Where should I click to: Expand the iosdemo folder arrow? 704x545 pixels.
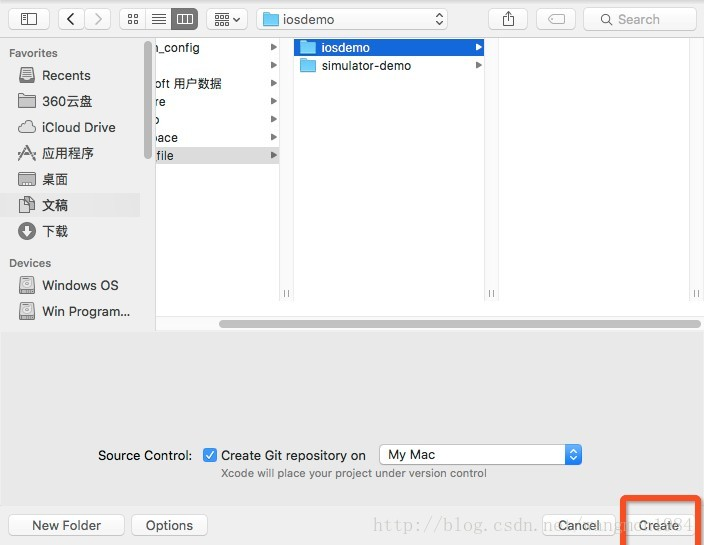(479, 47)
